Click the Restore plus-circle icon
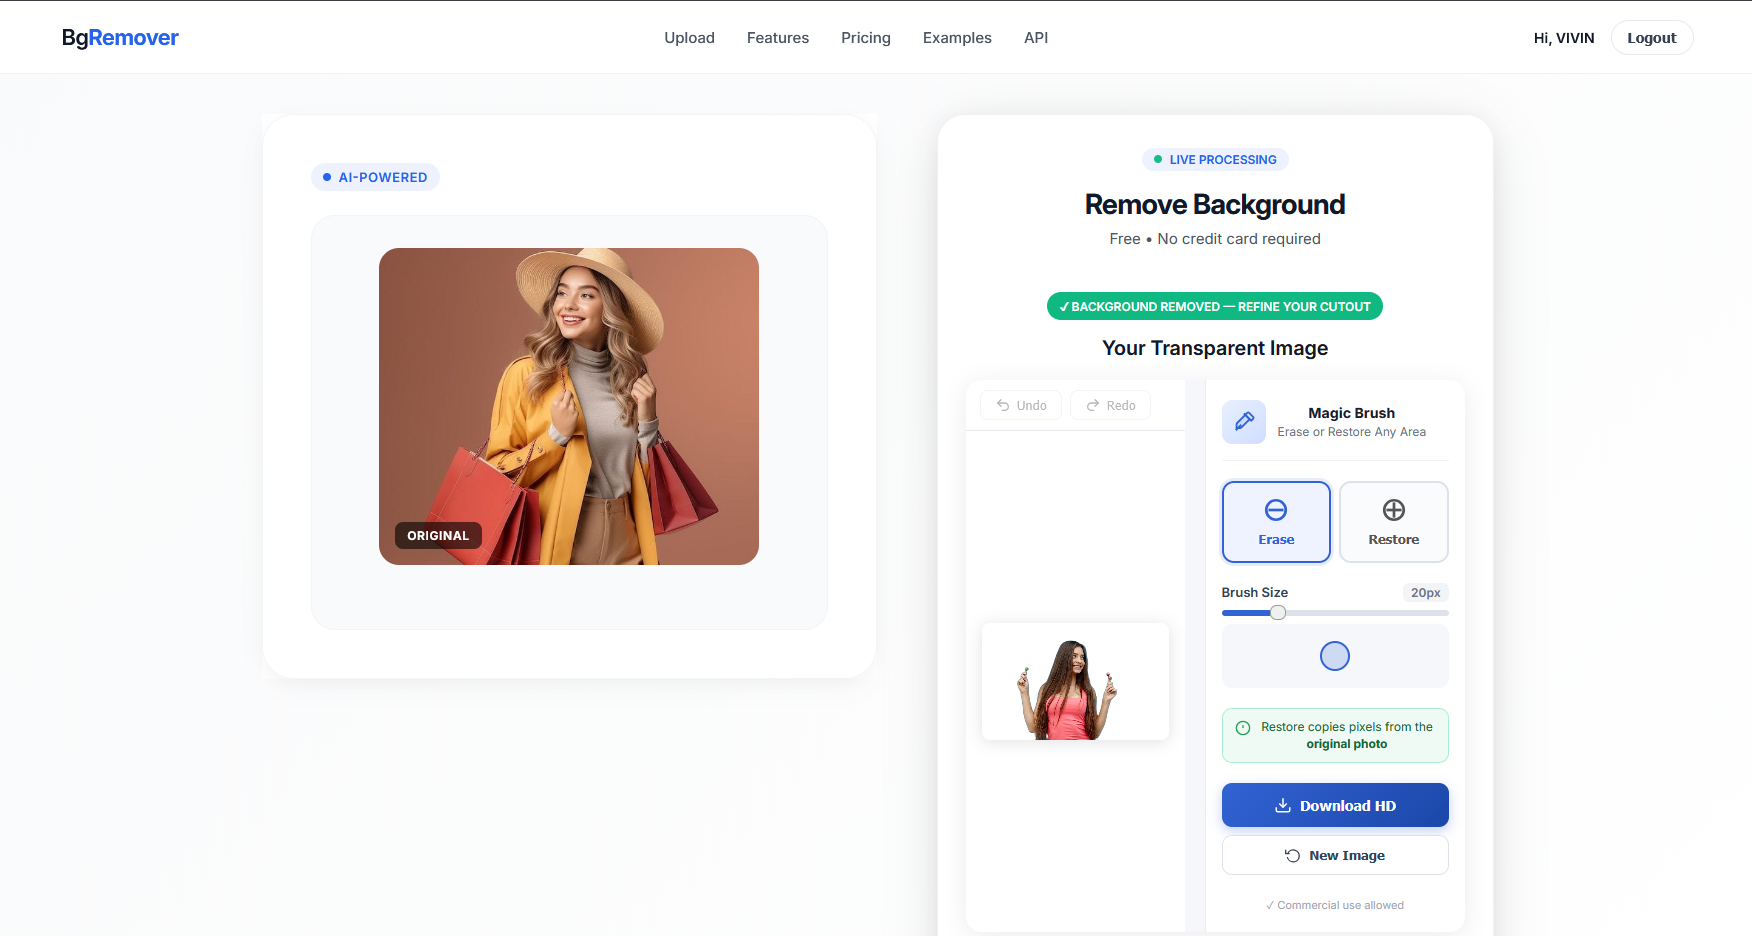Viewport: 1752px width, 936px height. point(1393,510)
